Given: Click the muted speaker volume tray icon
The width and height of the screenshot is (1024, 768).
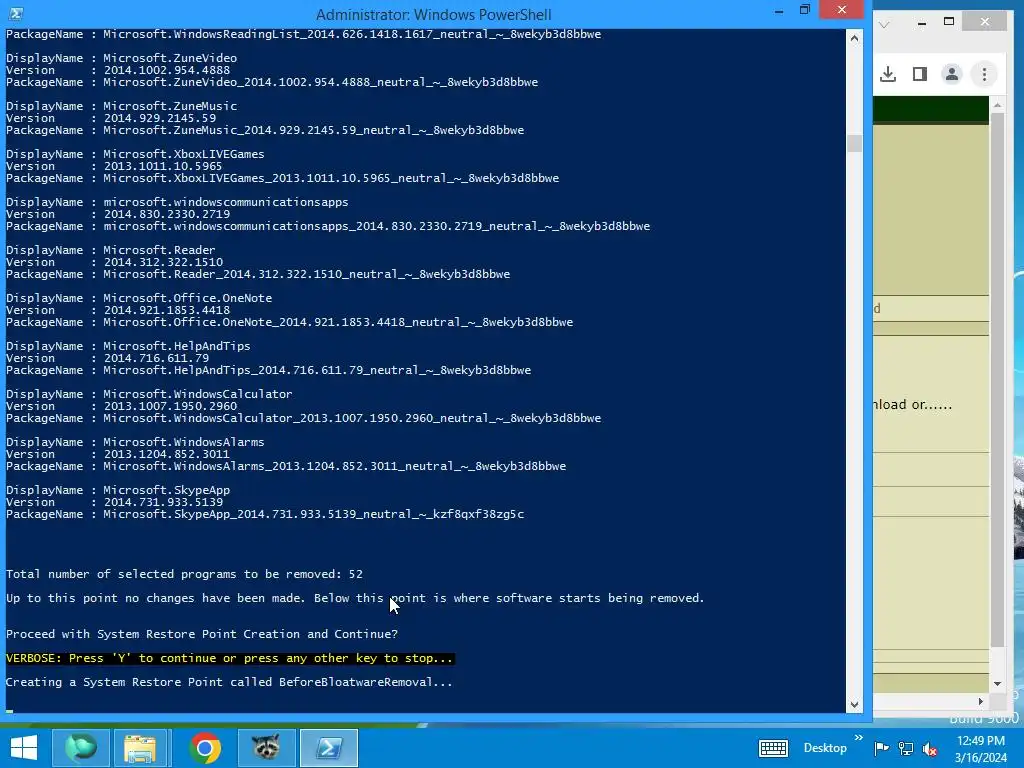Looking at the screenshot, I should pos(930,748).
